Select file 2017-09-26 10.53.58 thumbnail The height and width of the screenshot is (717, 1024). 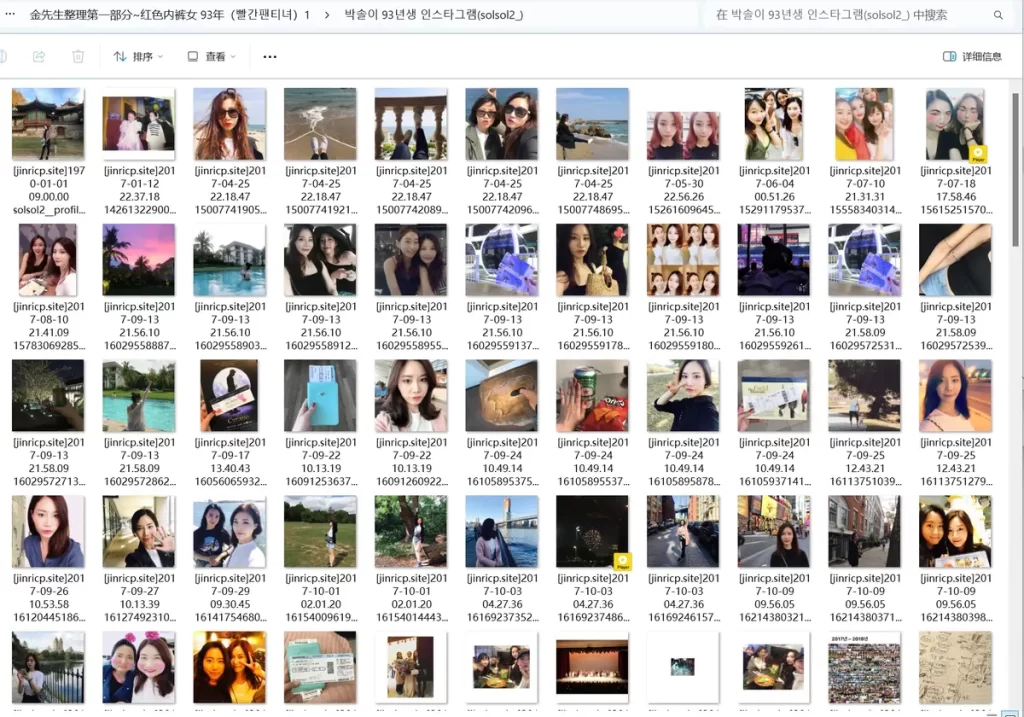48,532
